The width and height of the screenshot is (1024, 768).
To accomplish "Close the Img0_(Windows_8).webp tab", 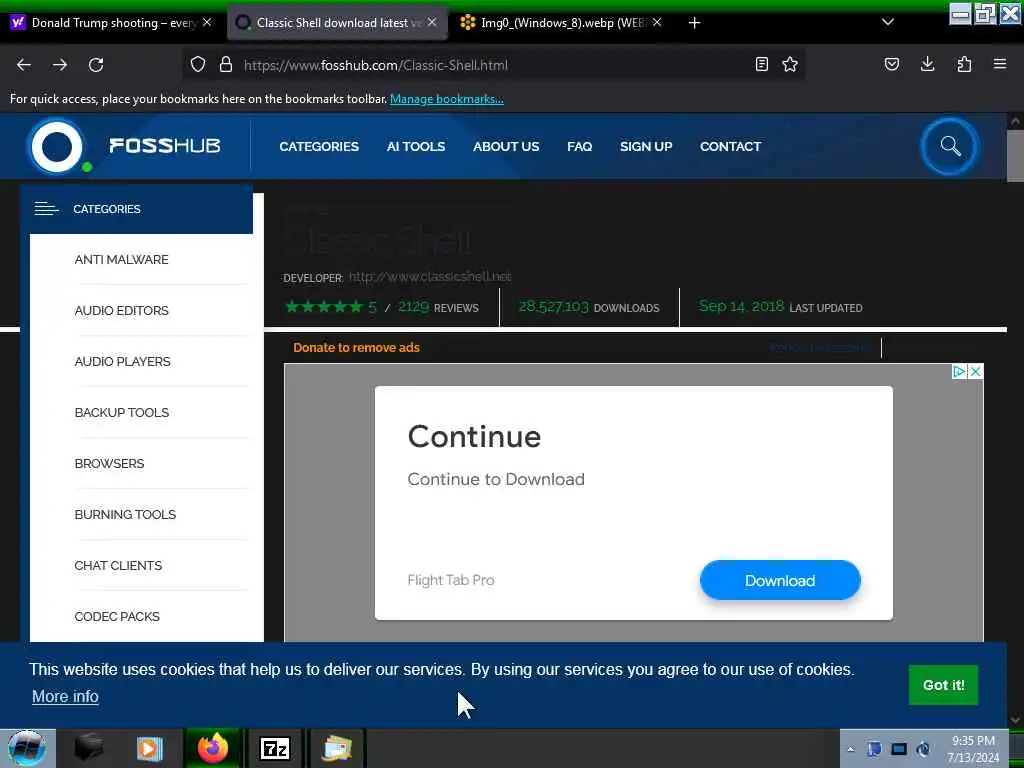I will click(x=657, y=22).
